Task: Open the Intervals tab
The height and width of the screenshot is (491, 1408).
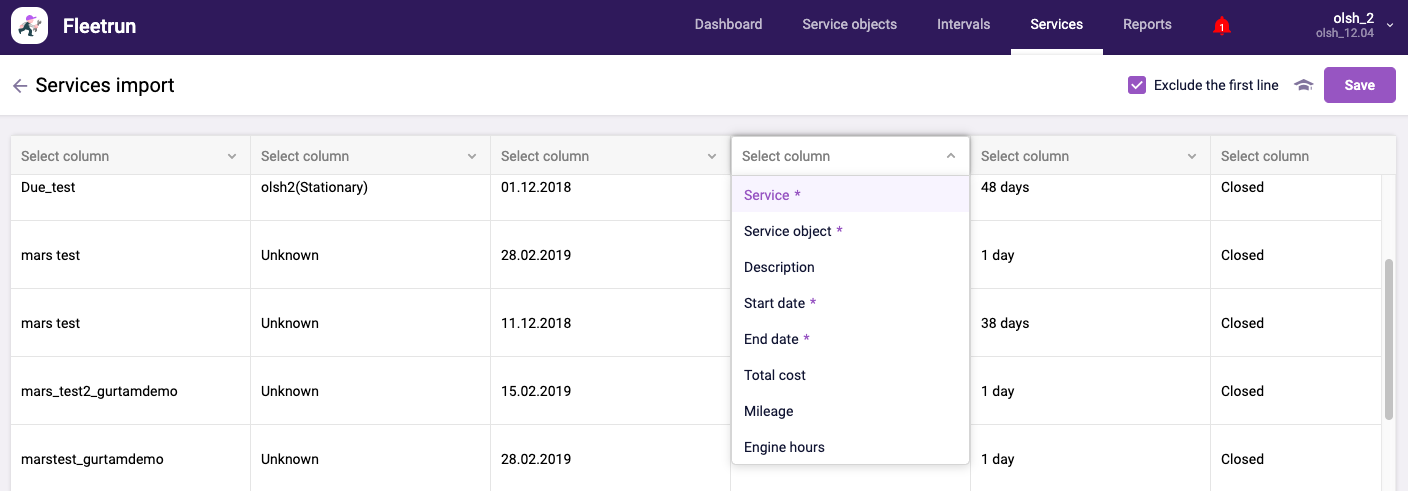Action: click(963, 25)
